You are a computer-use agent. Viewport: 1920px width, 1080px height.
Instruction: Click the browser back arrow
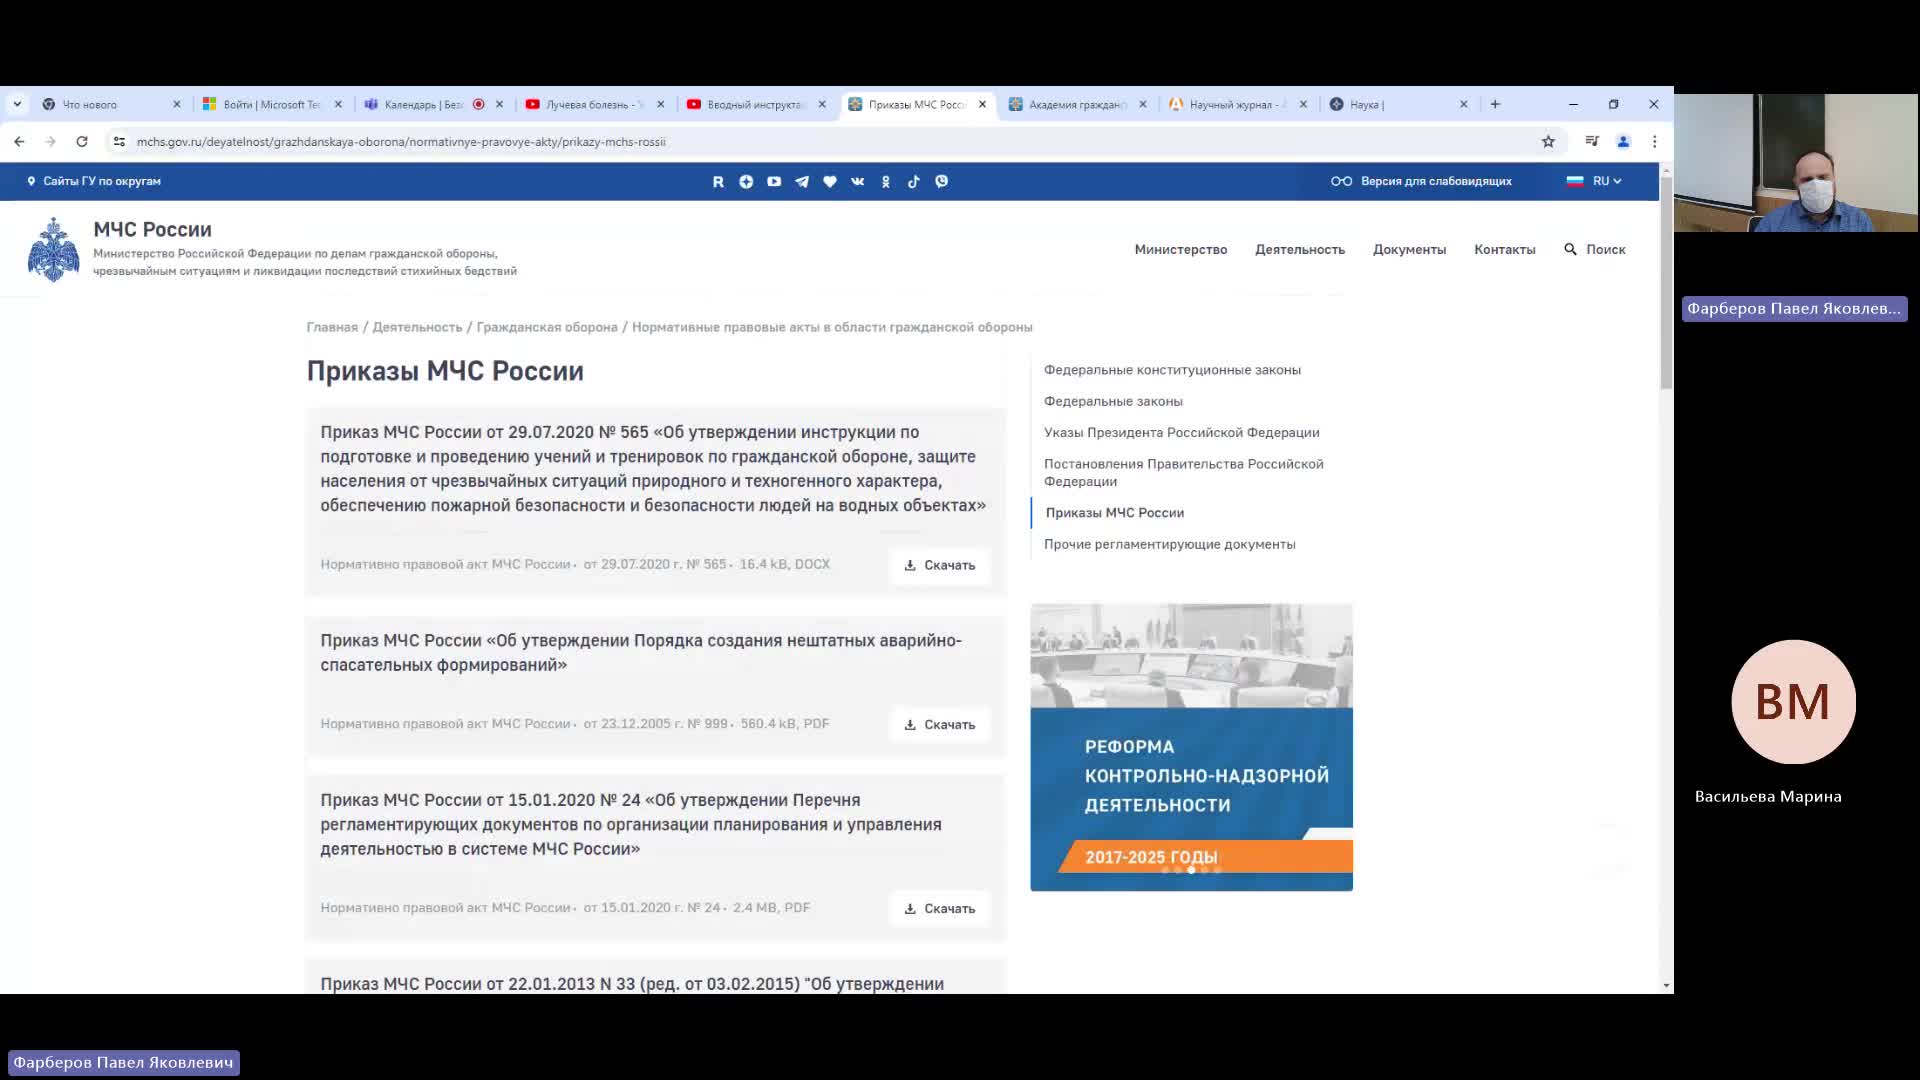(x=19, y=142)
